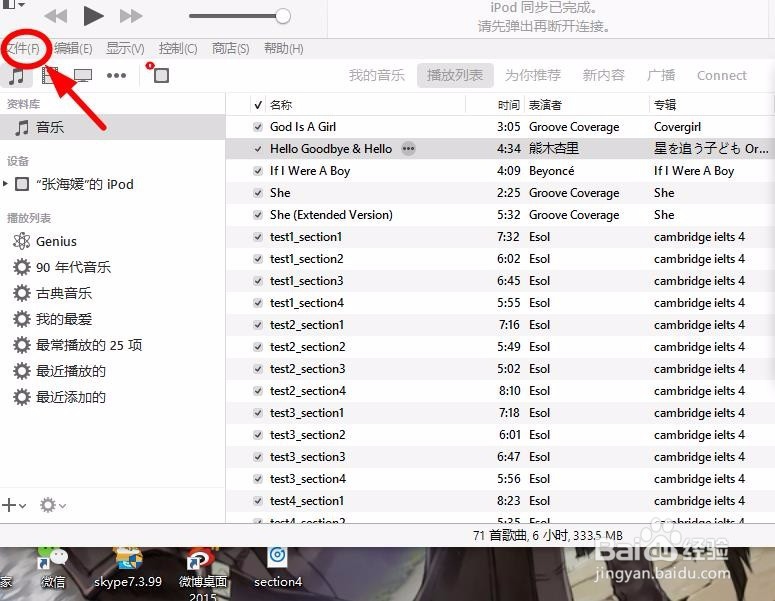This screenshot has height=601, width=775.
Task: Open the sidebar gear settings dropdown
Action: coord(52,505)
